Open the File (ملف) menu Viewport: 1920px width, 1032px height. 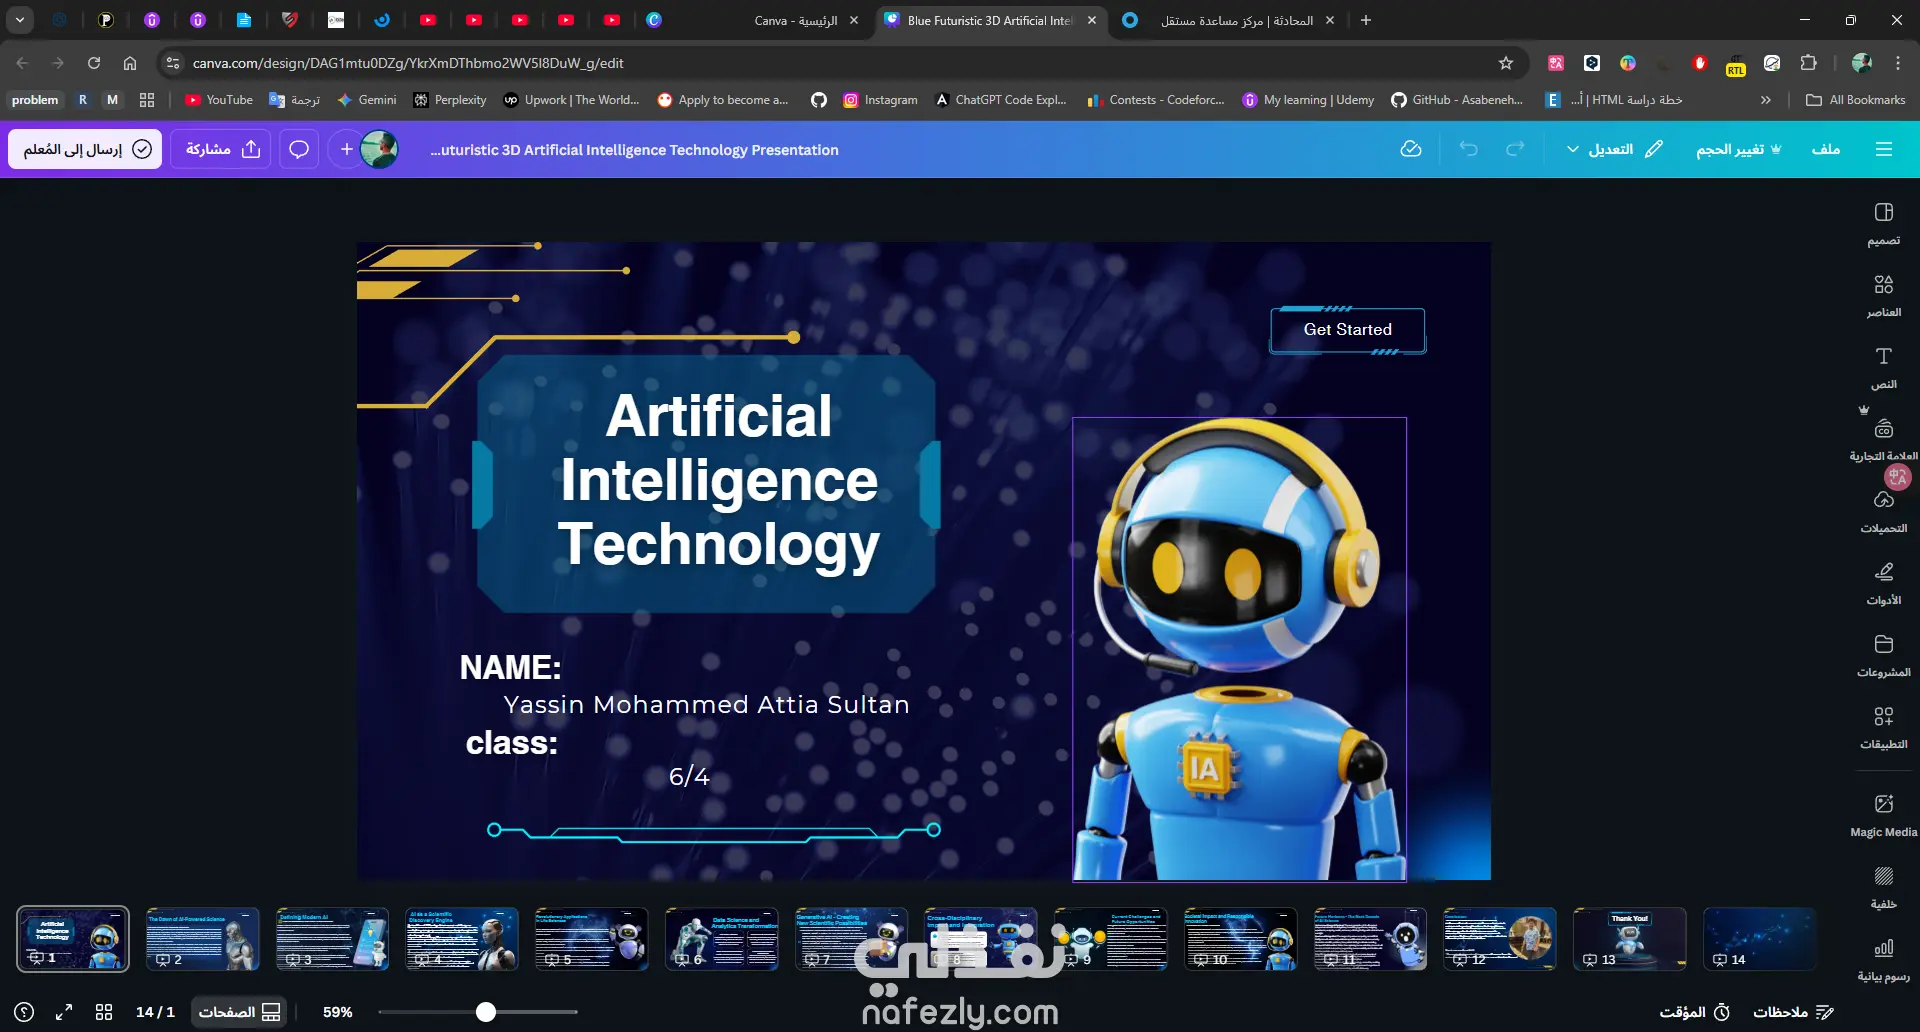1826,149
